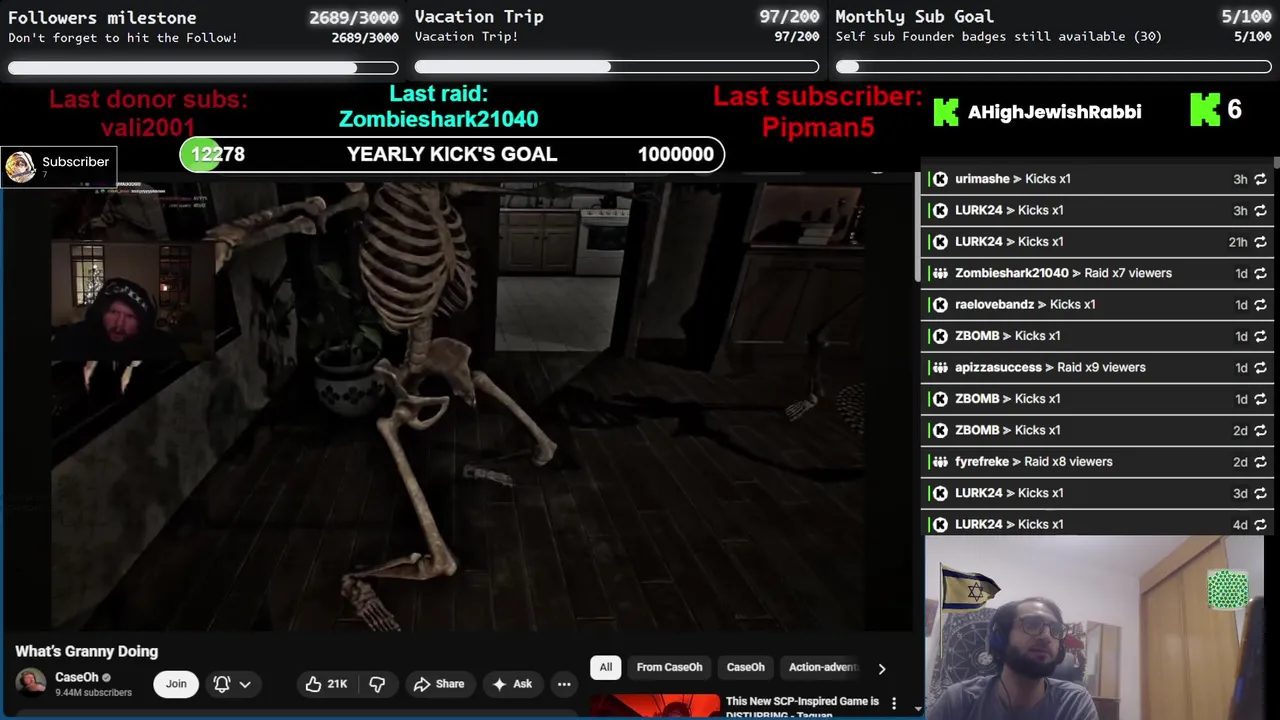This screenshot has height=720, width=1280.
Task: Click the Kick icon on raelovebandz row
Action: pyautogui.click(x=940, y=305)
